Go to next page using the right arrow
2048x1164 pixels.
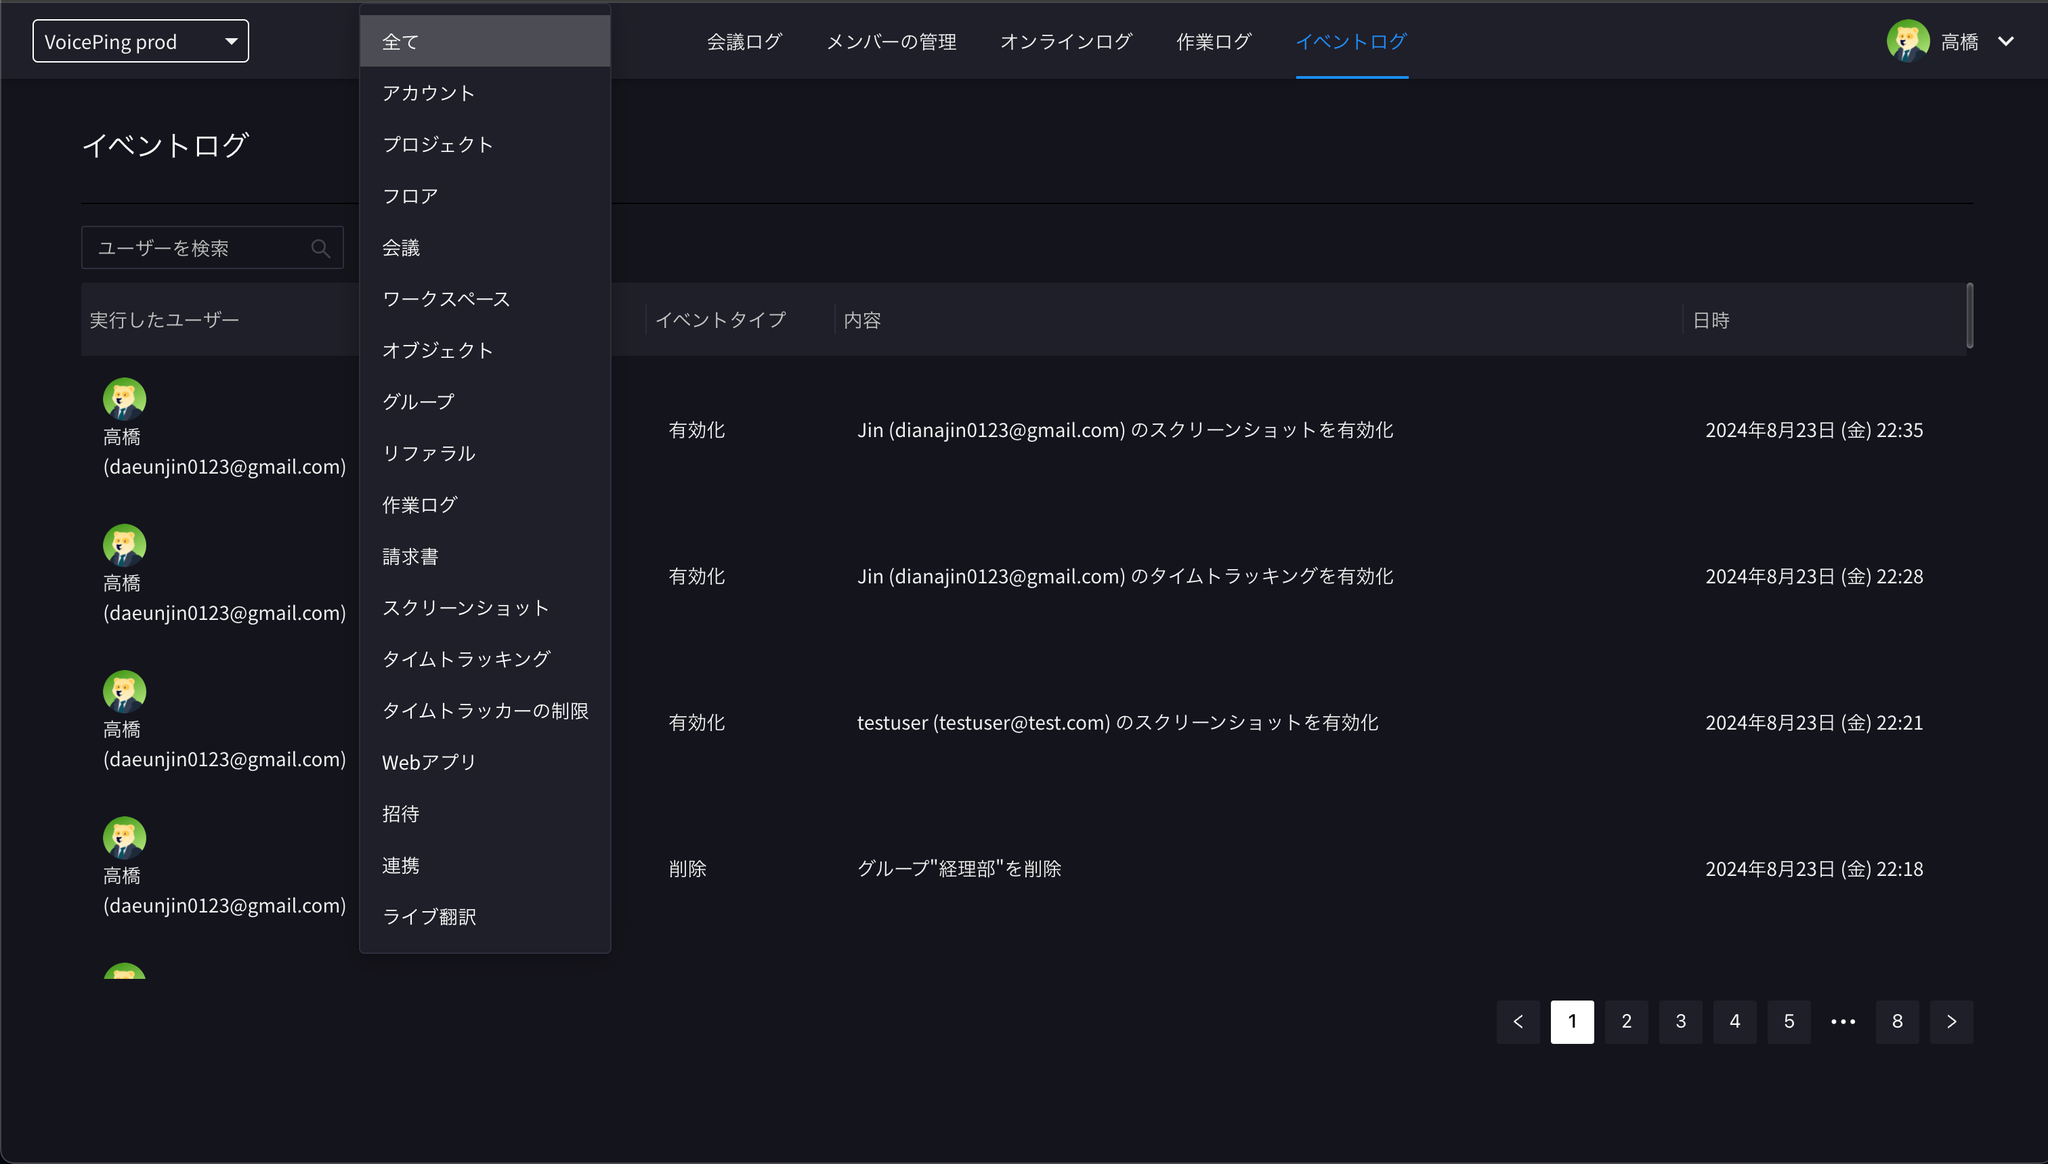pyautogui.click(x=1950, y=1021)
